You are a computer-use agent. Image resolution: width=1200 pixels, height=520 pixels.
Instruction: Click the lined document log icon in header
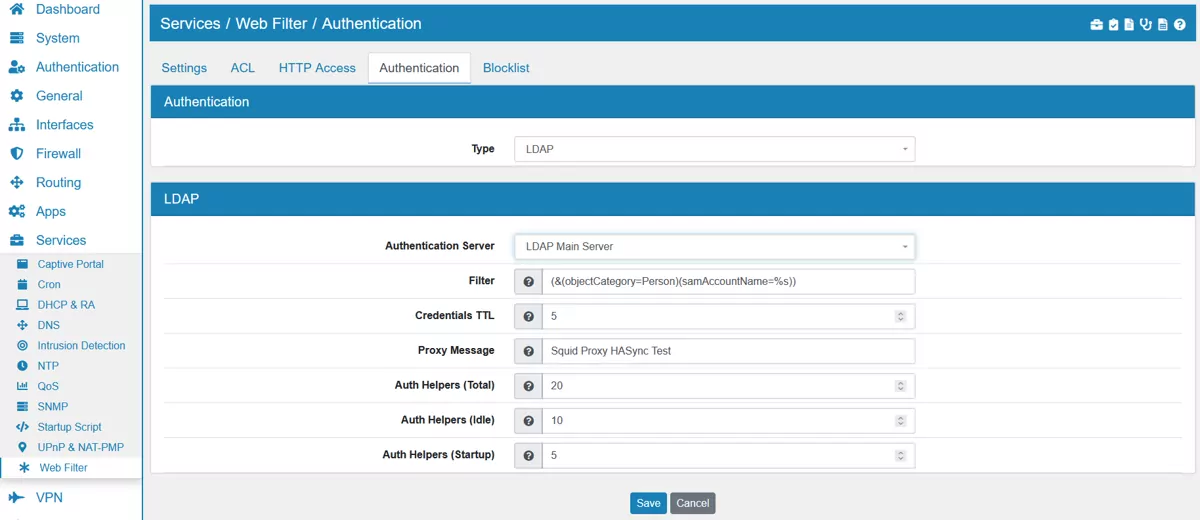click(1163, 25)
